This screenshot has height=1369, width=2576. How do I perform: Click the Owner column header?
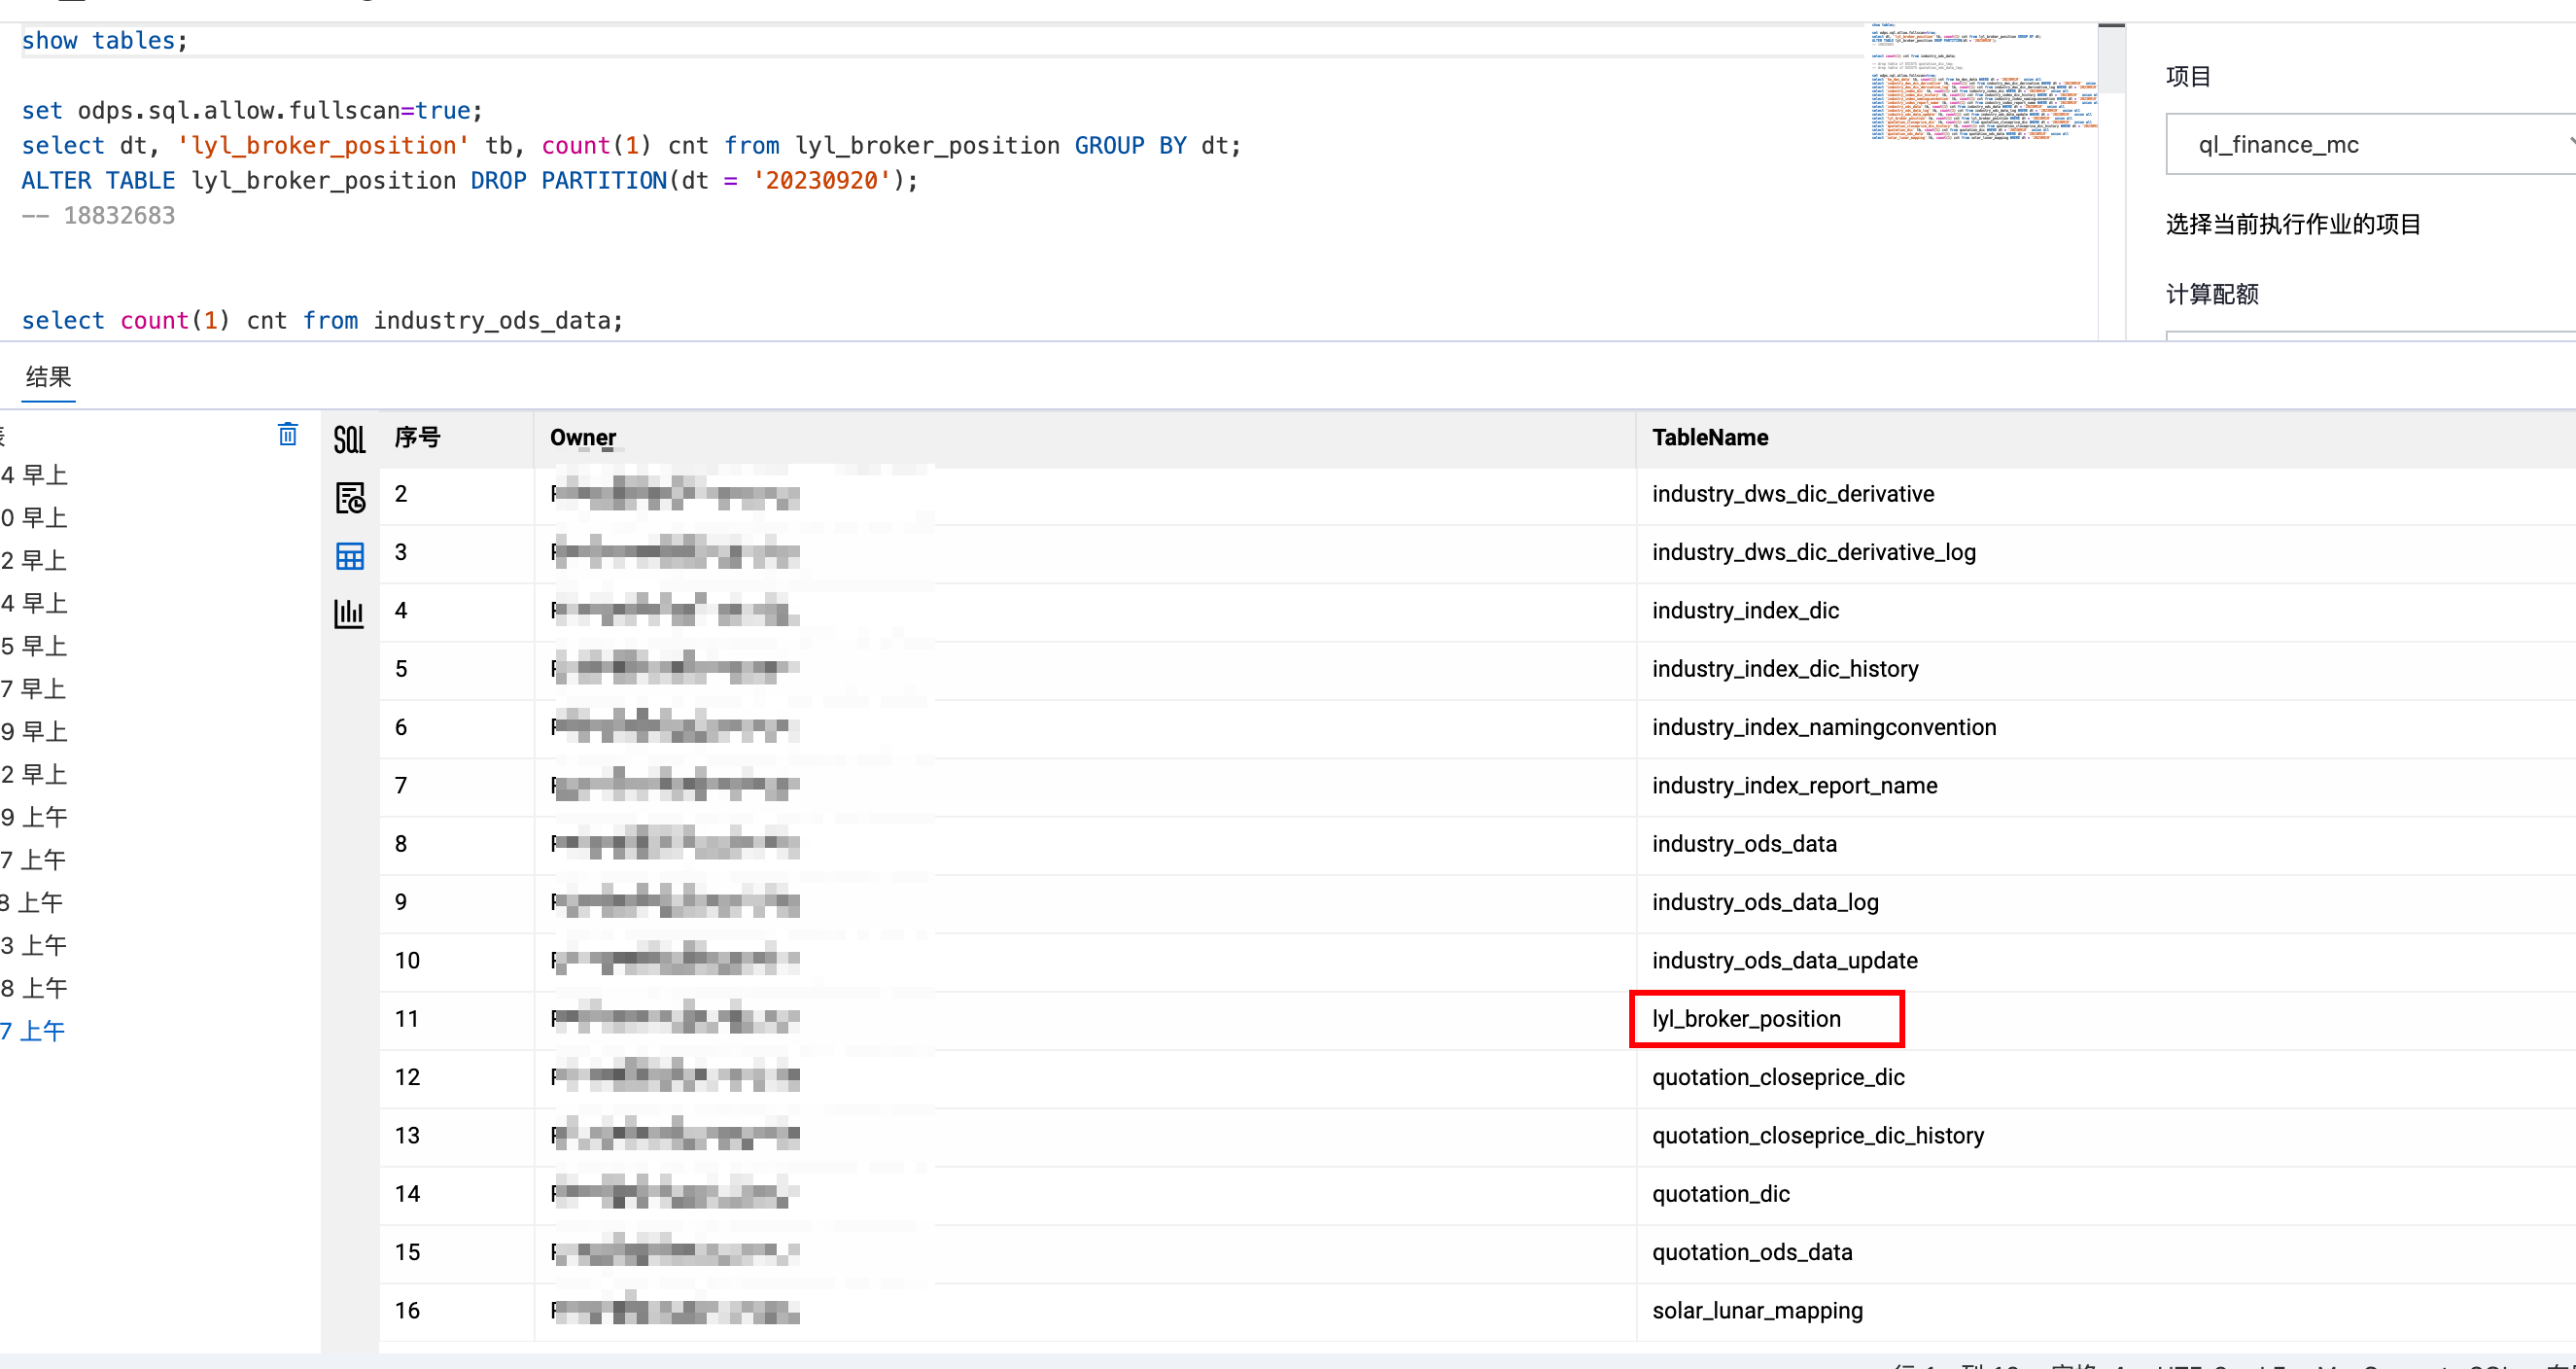pyautogui.click(x=583, y=437)
